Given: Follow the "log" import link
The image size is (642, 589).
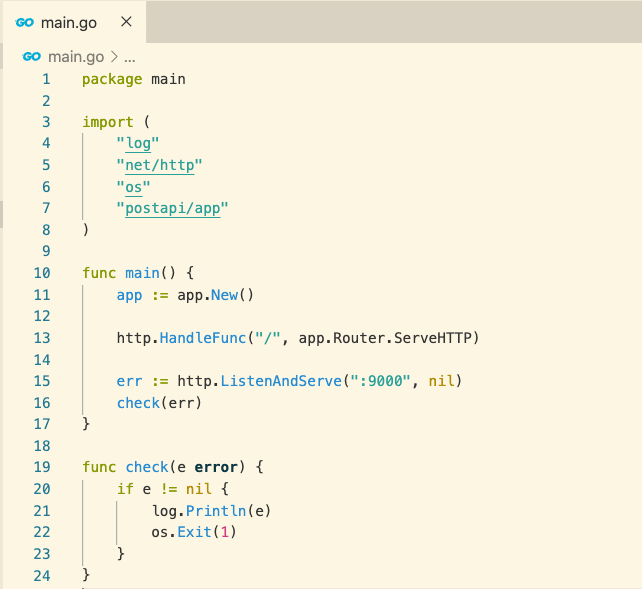Looking at the screenshot, I should point(138,143).
